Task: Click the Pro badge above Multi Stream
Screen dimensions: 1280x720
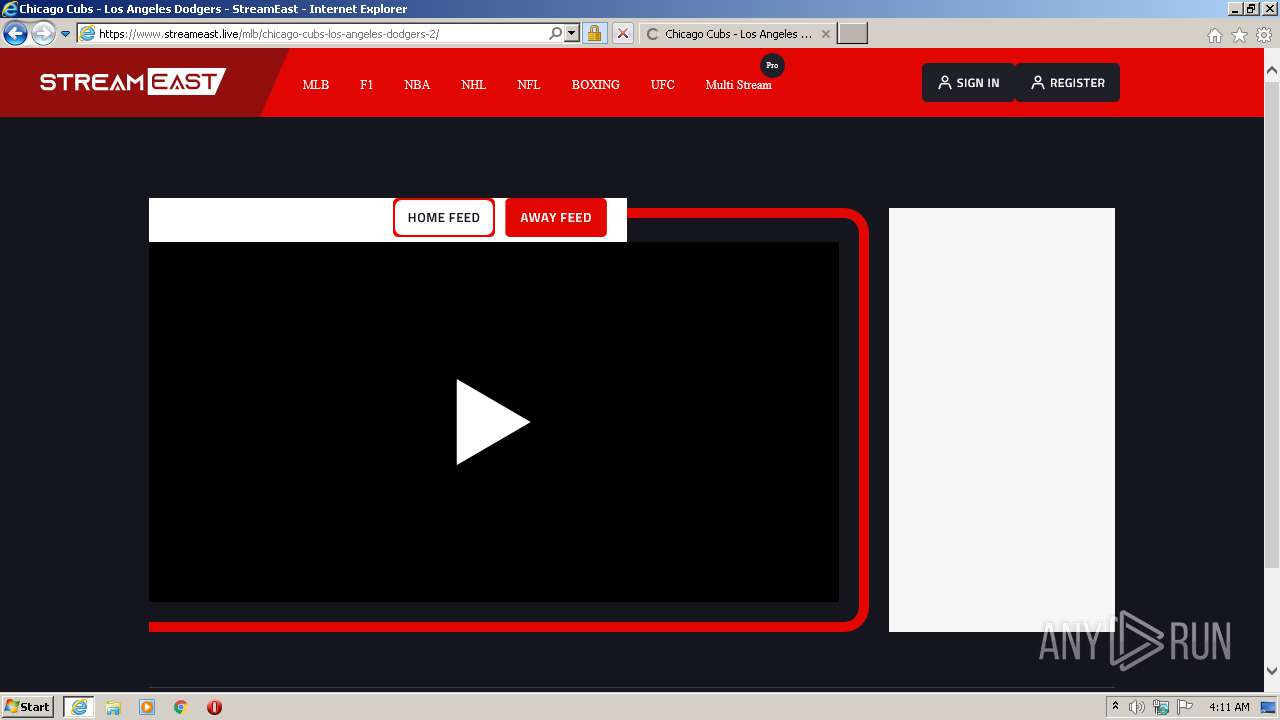Action: 772,65
